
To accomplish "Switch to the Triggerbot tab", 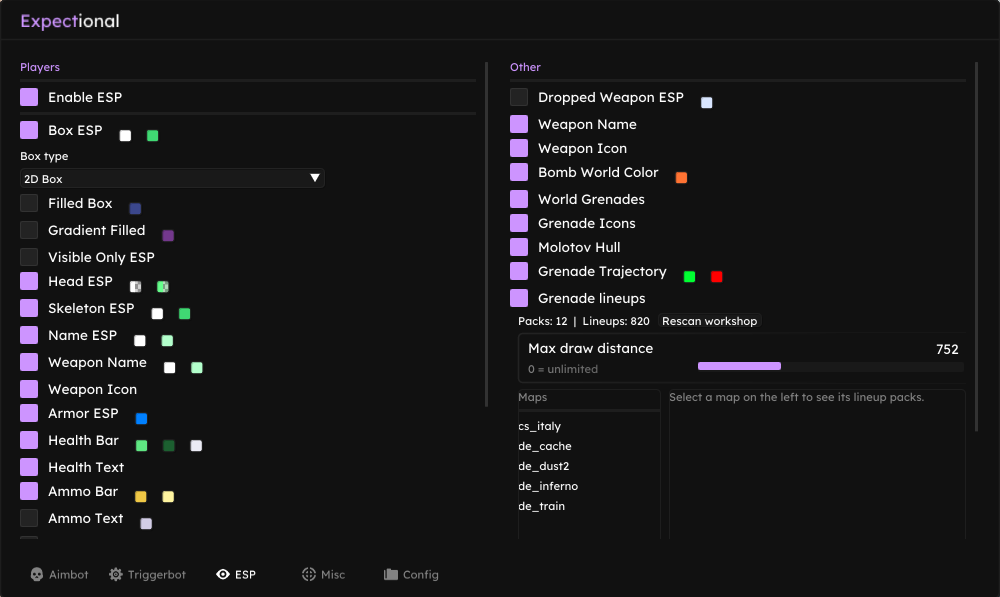I will [147, 575].
